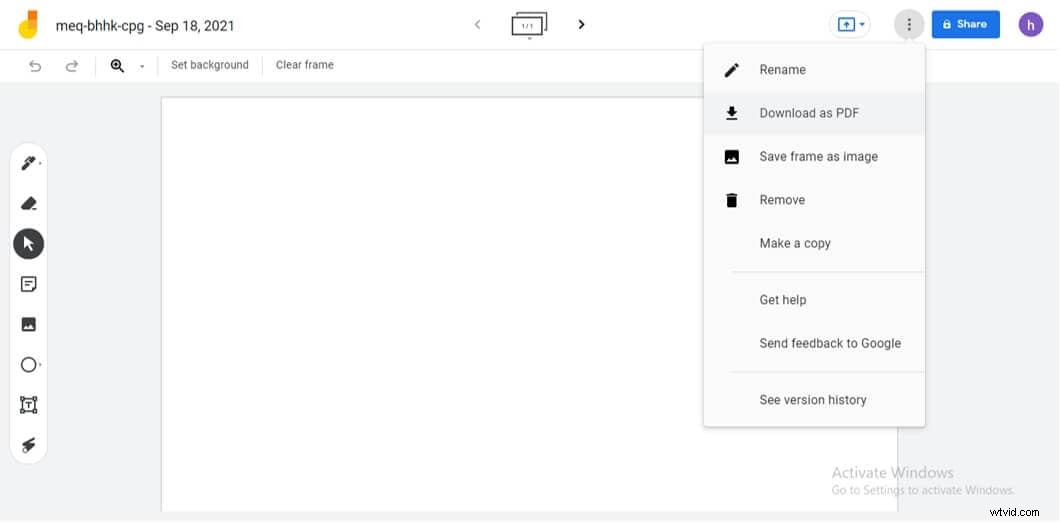Close the three-dot more actions menu

pyautogui.click(x=909, y=24)
